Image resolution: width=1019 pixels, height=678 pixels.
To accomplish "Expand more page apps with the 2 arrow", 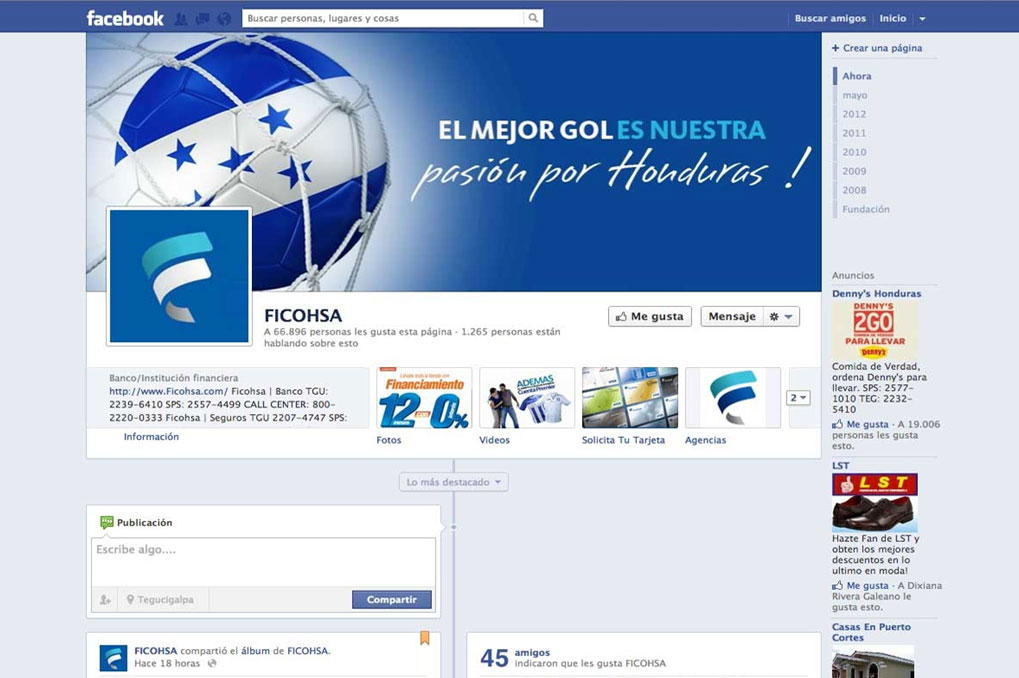I will click(x=799, y=398).
